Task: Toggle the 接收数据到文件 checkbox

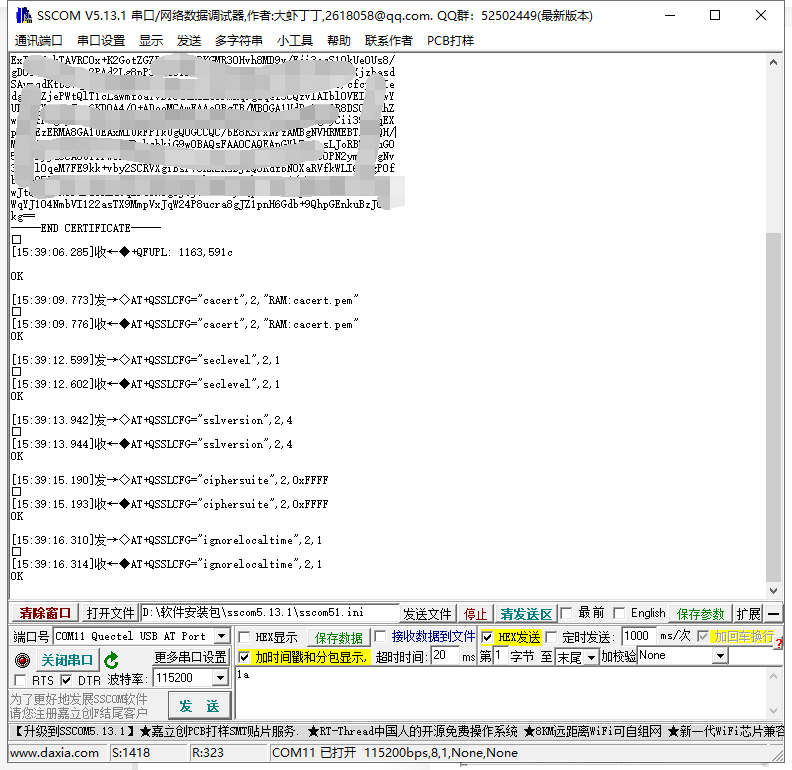Action: coord(380,636)
